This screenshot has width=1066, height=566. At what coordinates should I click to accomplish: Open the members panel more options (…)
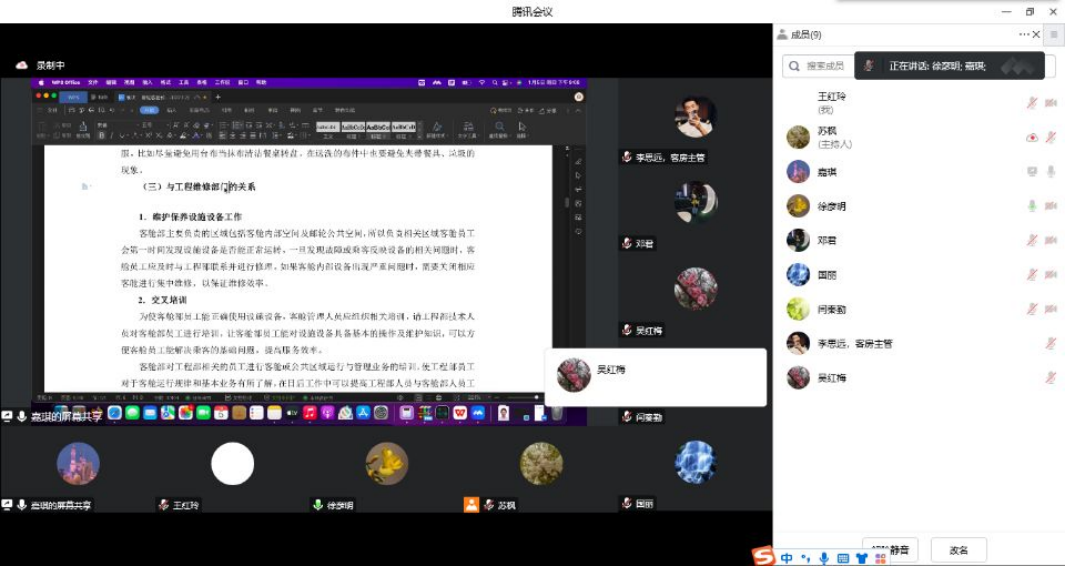pos(1023,34)
